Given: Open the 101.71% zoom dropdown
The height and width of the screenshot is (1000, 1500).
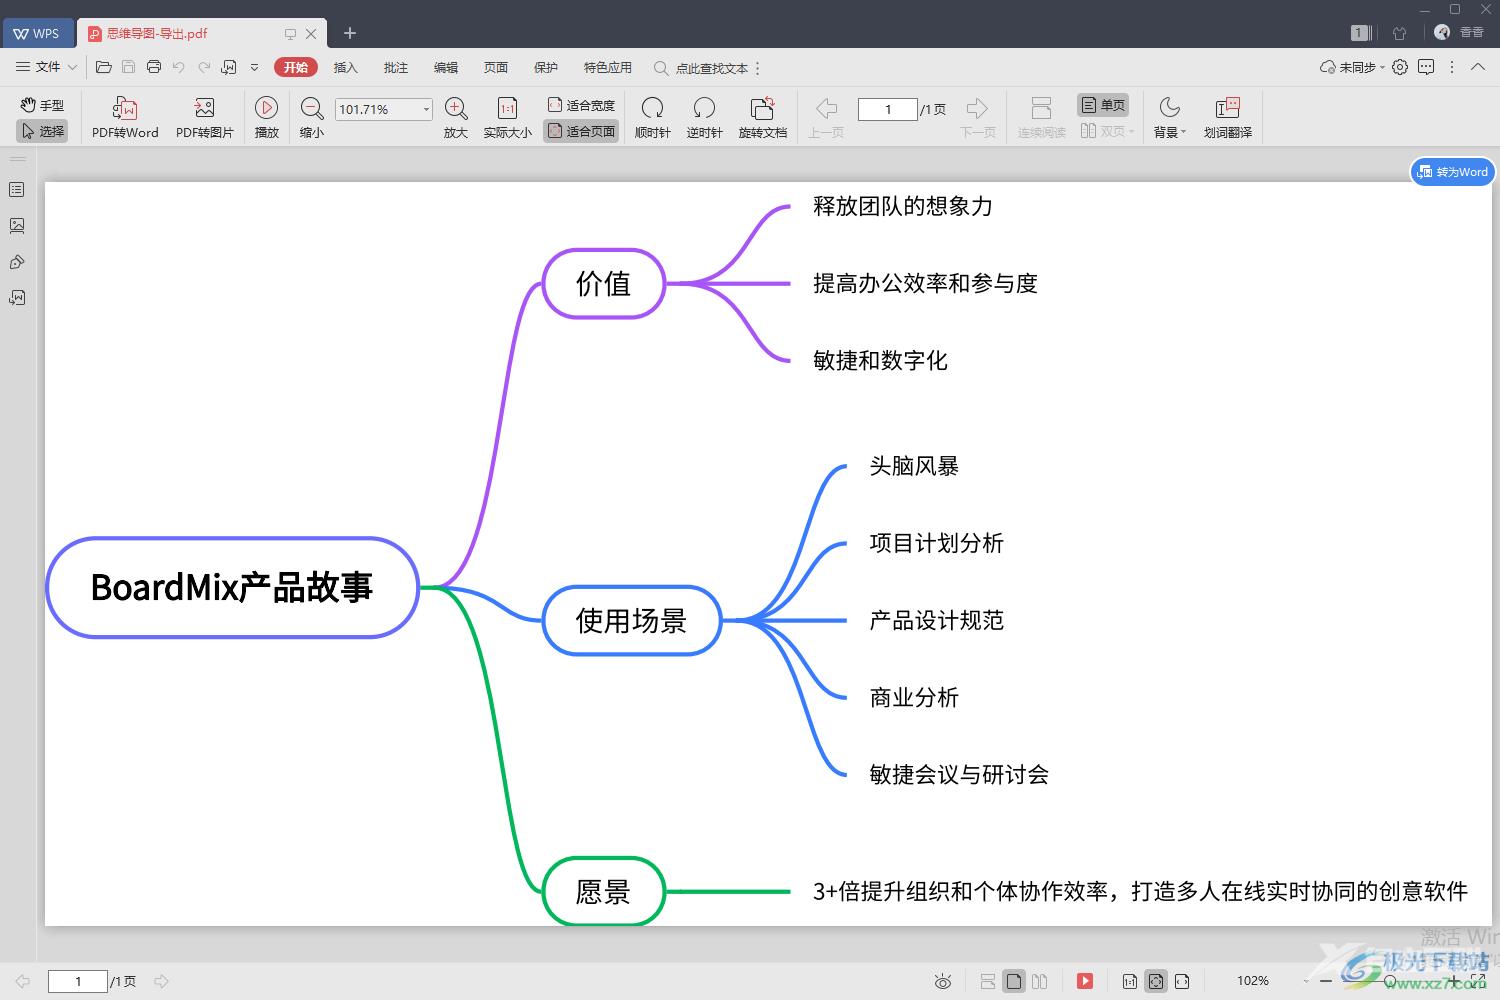Looking at the screenshot, I should pyautogui.click(x=426, y=109).
